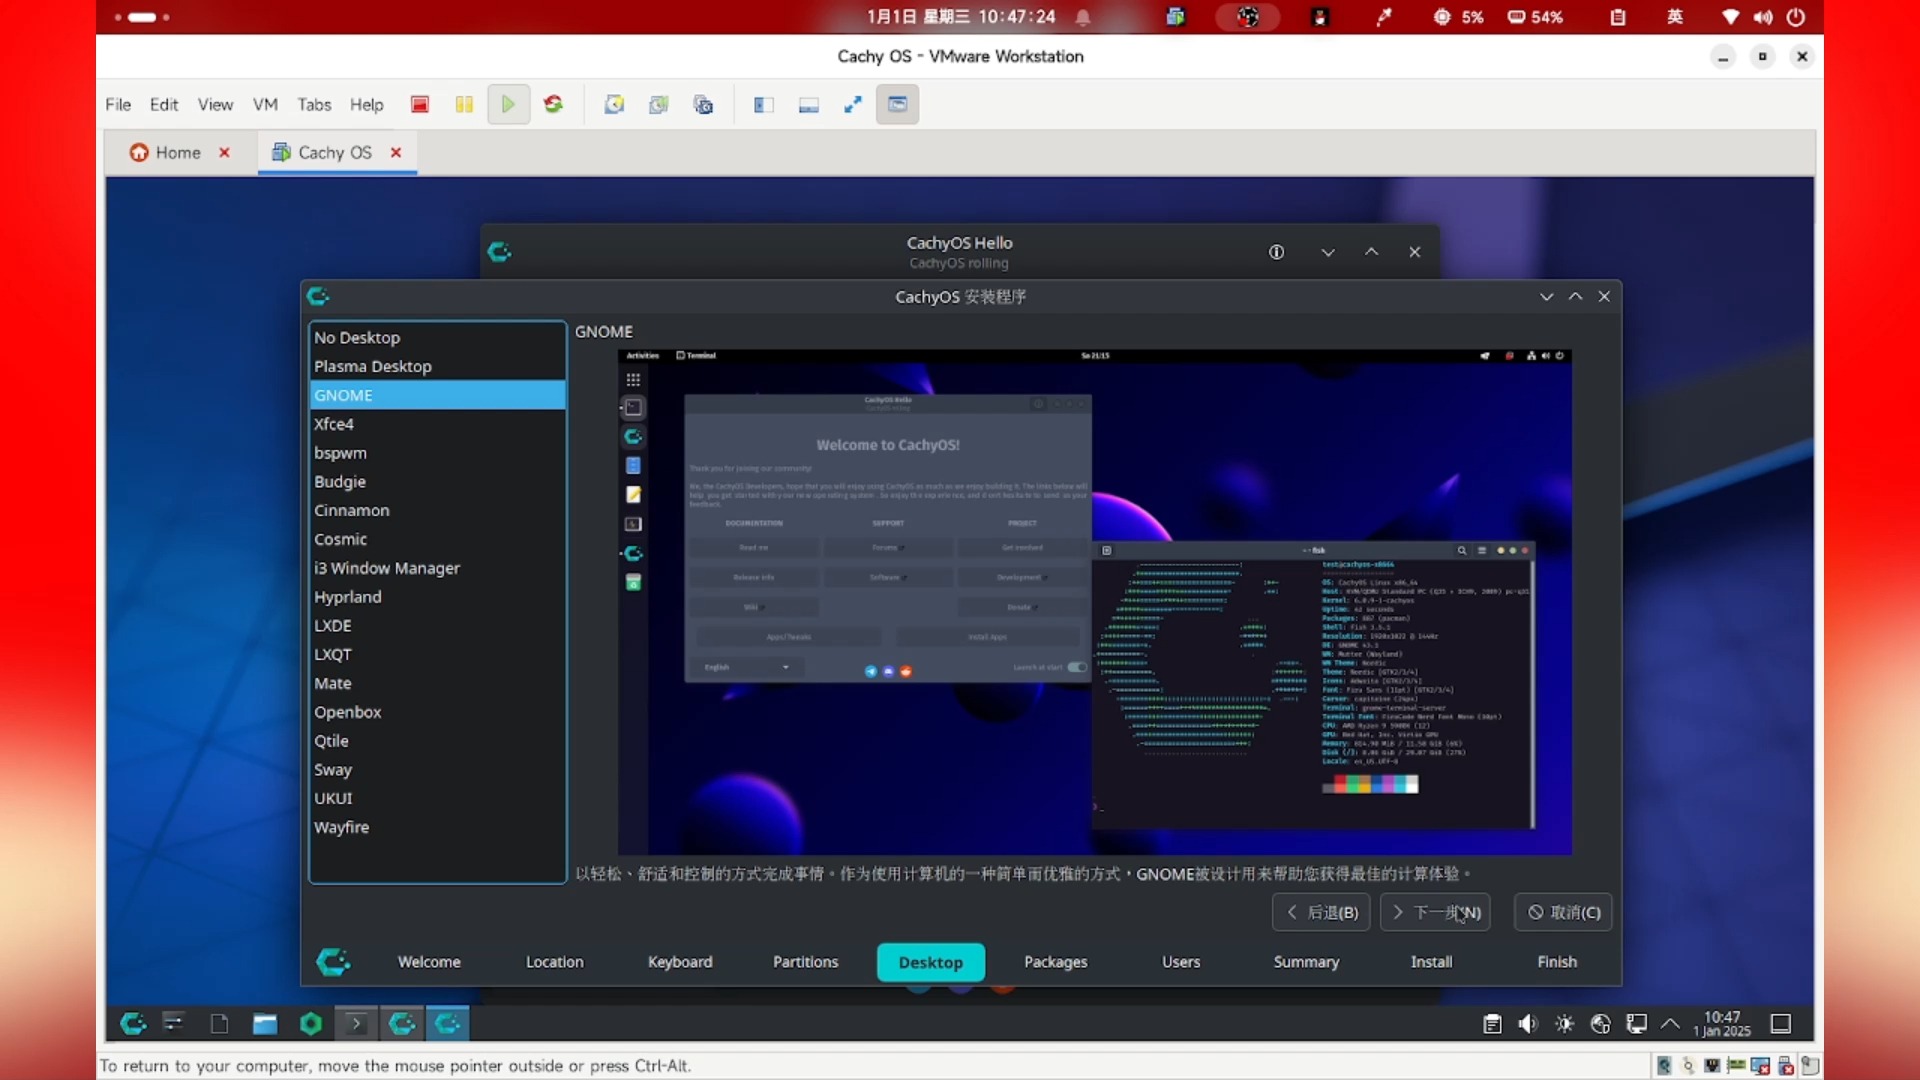Open file manager in guest taskbar
The height and width of the screenshot is (1080, 1920).
pyautogui.click(x=265, y=1023)
